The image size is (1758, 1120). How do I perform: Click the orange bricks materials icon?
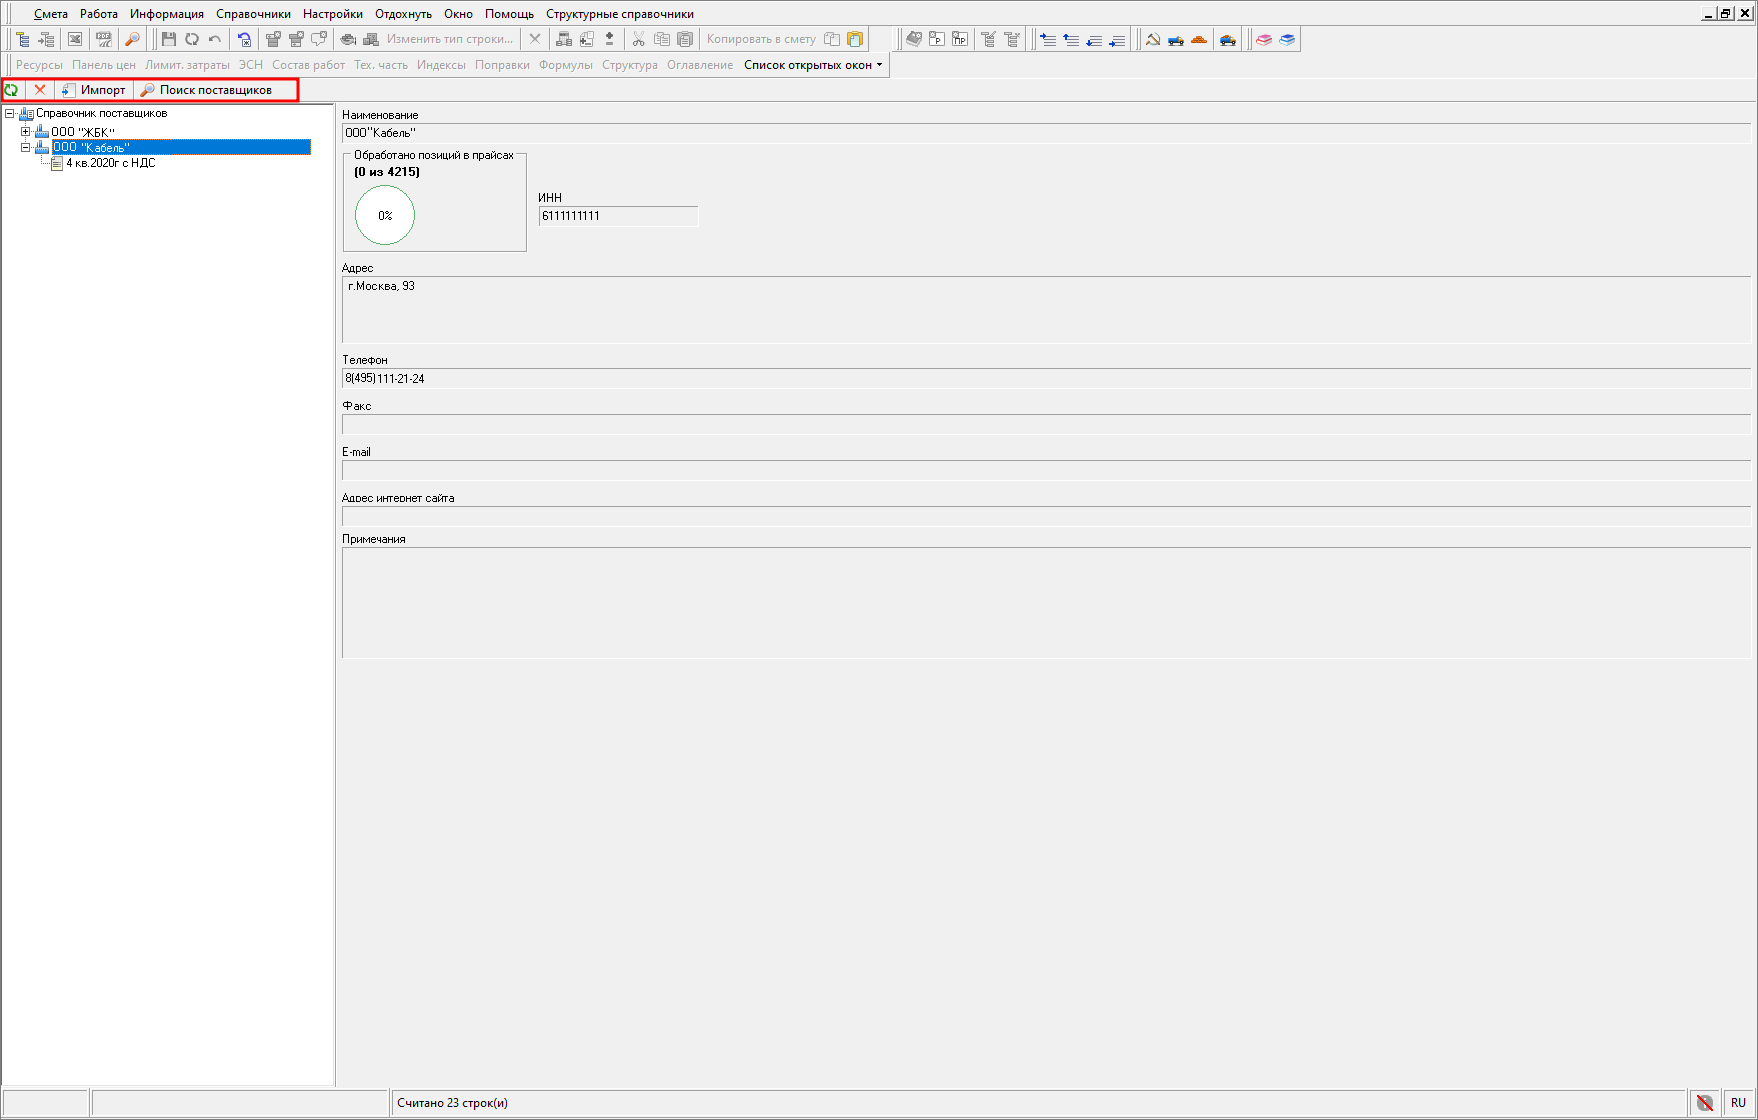click(1199, 39)
